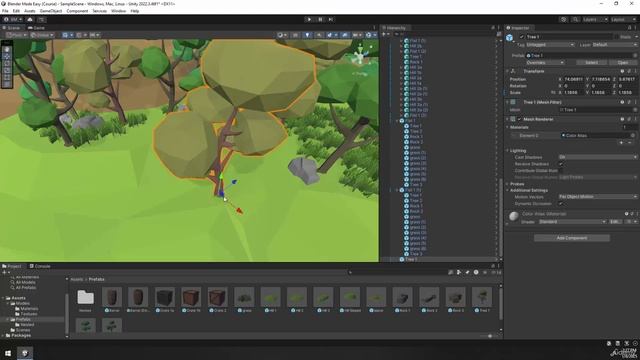Select the Move tool in the scene overlay
The height and width of the screenshot is (360, 640).
[x=7, y=56]
